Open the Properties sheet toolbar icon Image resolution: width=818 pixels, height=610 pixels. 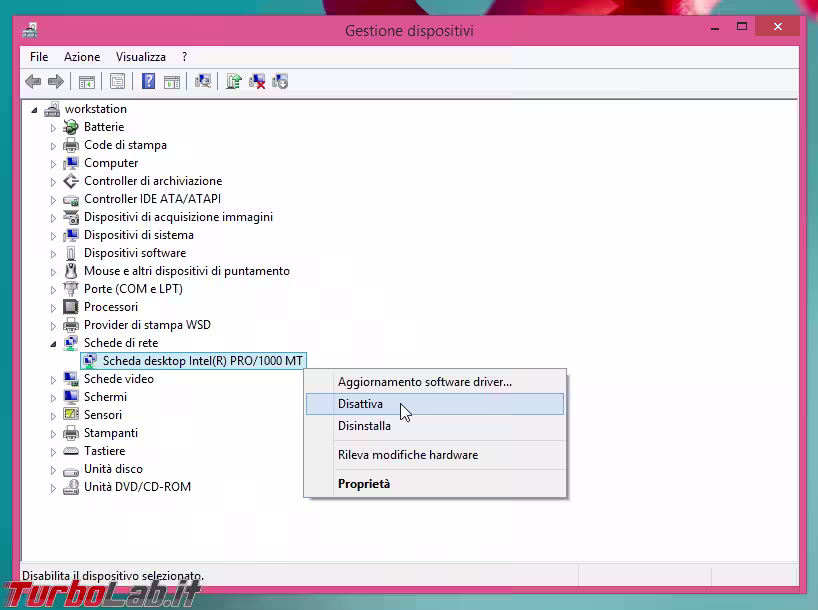(x=117, y=81)
